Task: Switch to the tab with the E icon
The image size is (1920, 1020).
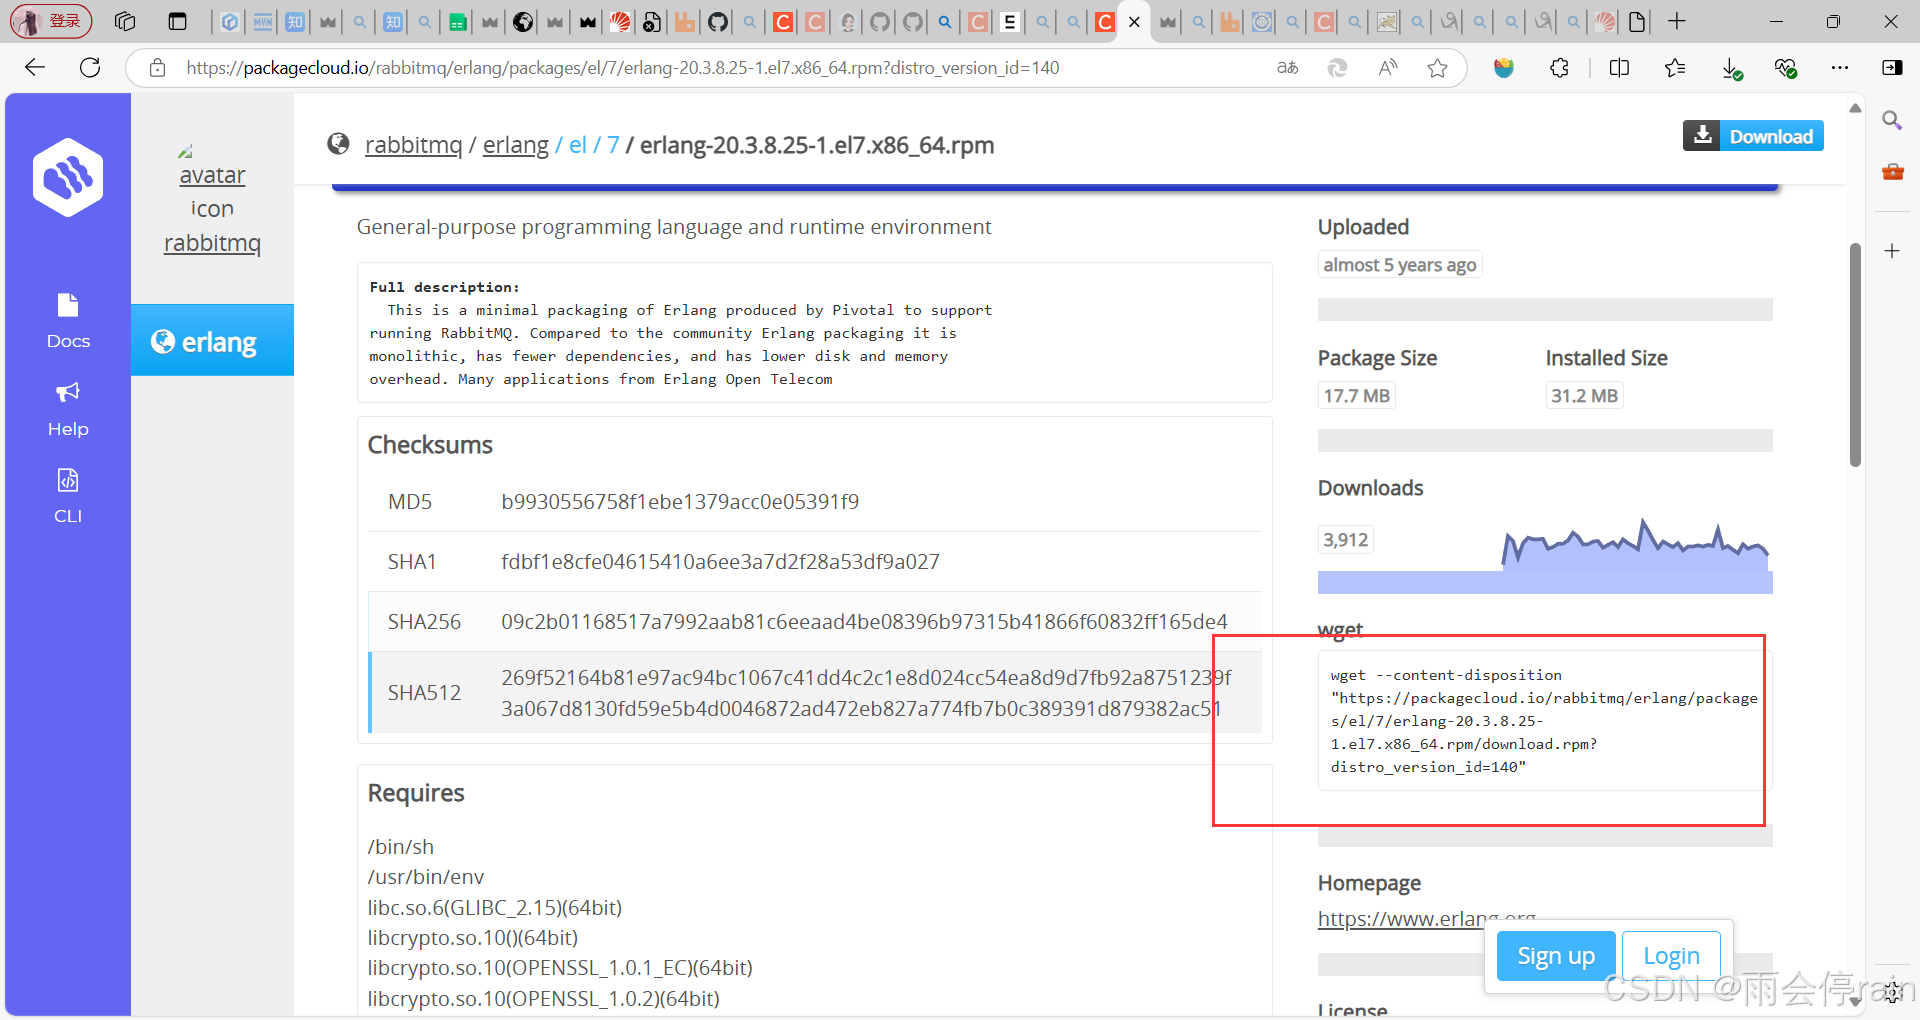Action: 1010,21
